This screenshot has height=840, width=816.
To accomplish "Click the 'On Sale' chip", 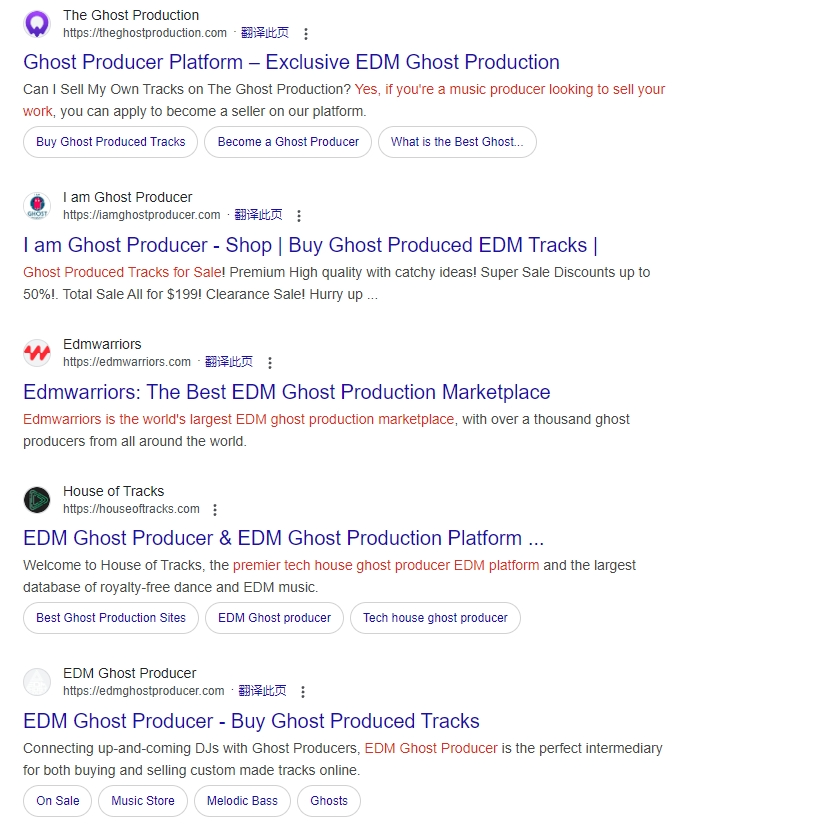I will pyautogui.click(x=57, y=801).
